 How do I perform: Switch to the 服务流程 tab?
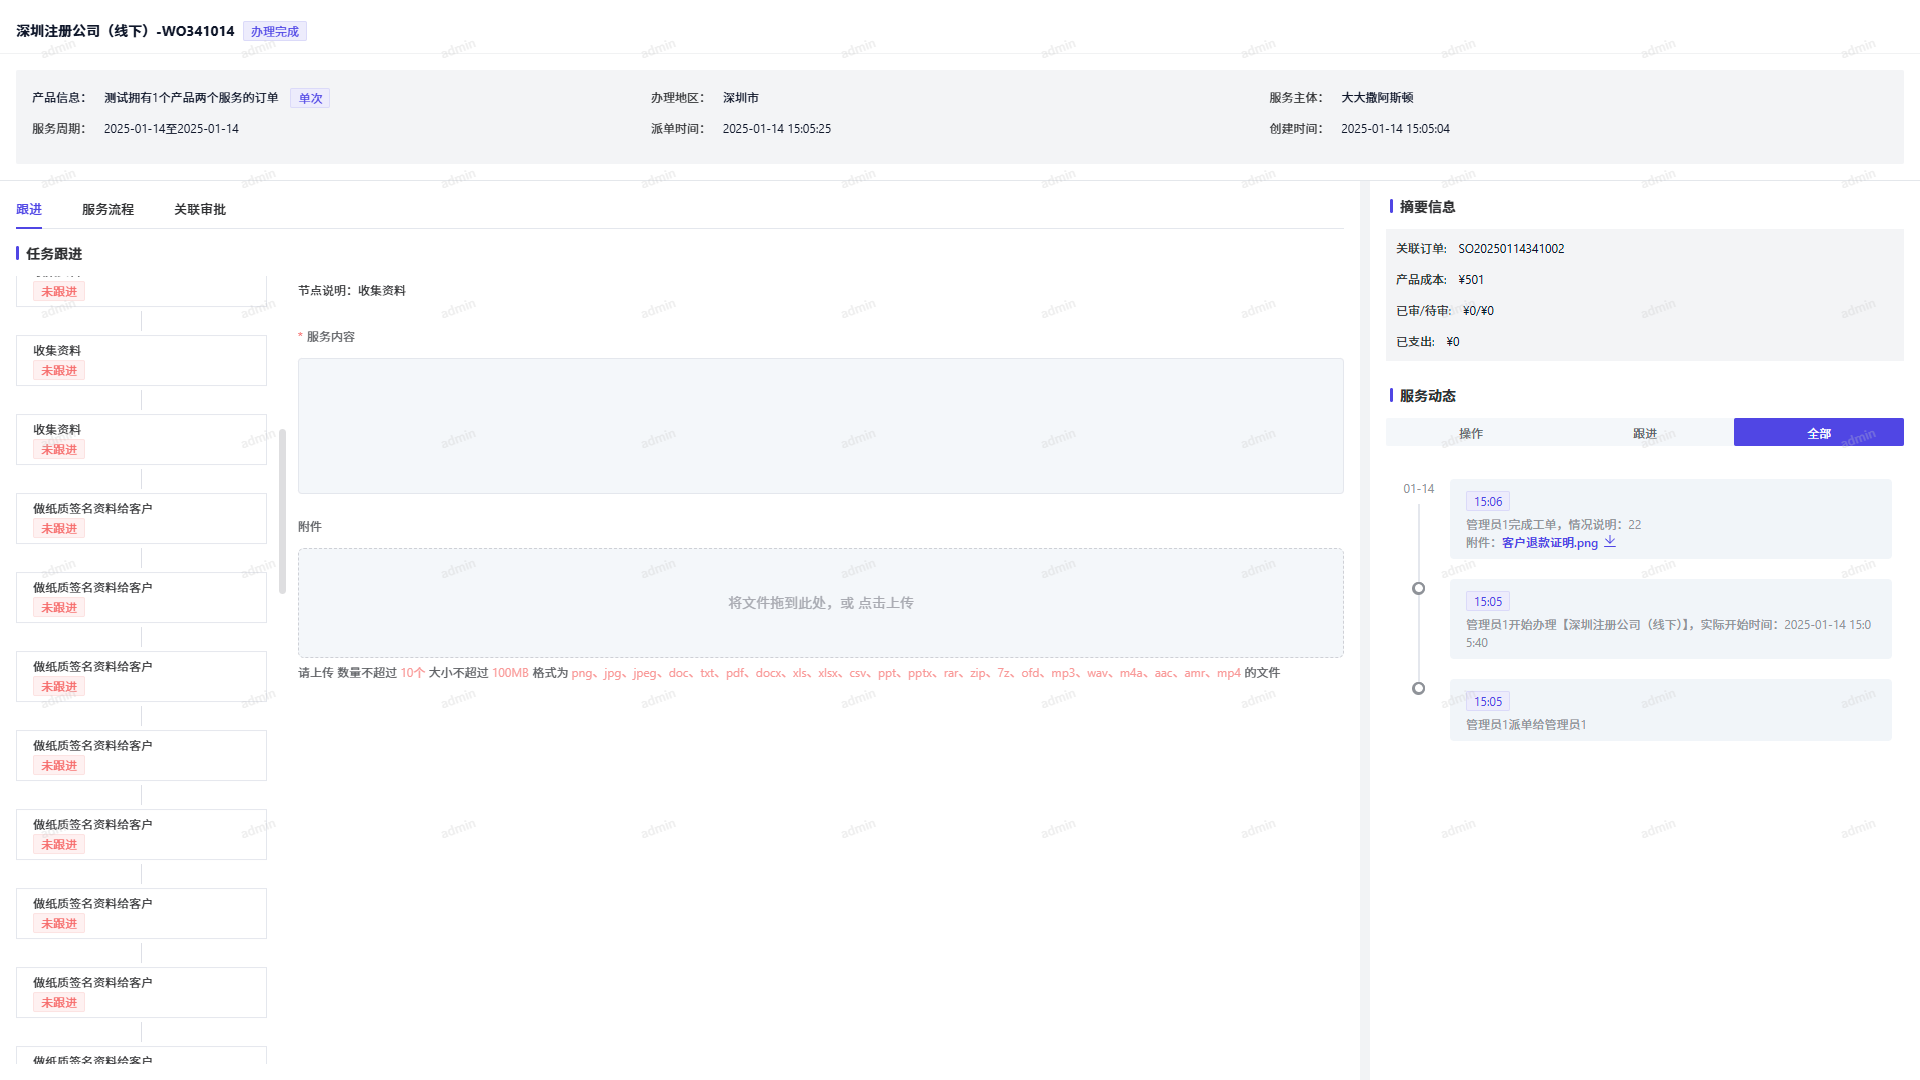pos(106,209)
